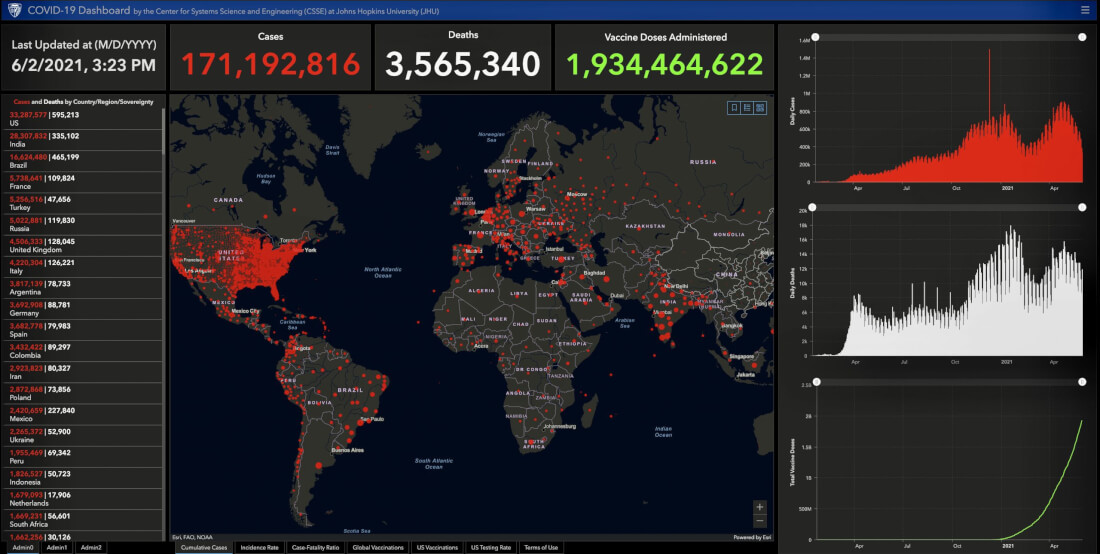Select the Indonesia row in country list
This screenshot has width=1100, height=554.
[x=83, y=478]
